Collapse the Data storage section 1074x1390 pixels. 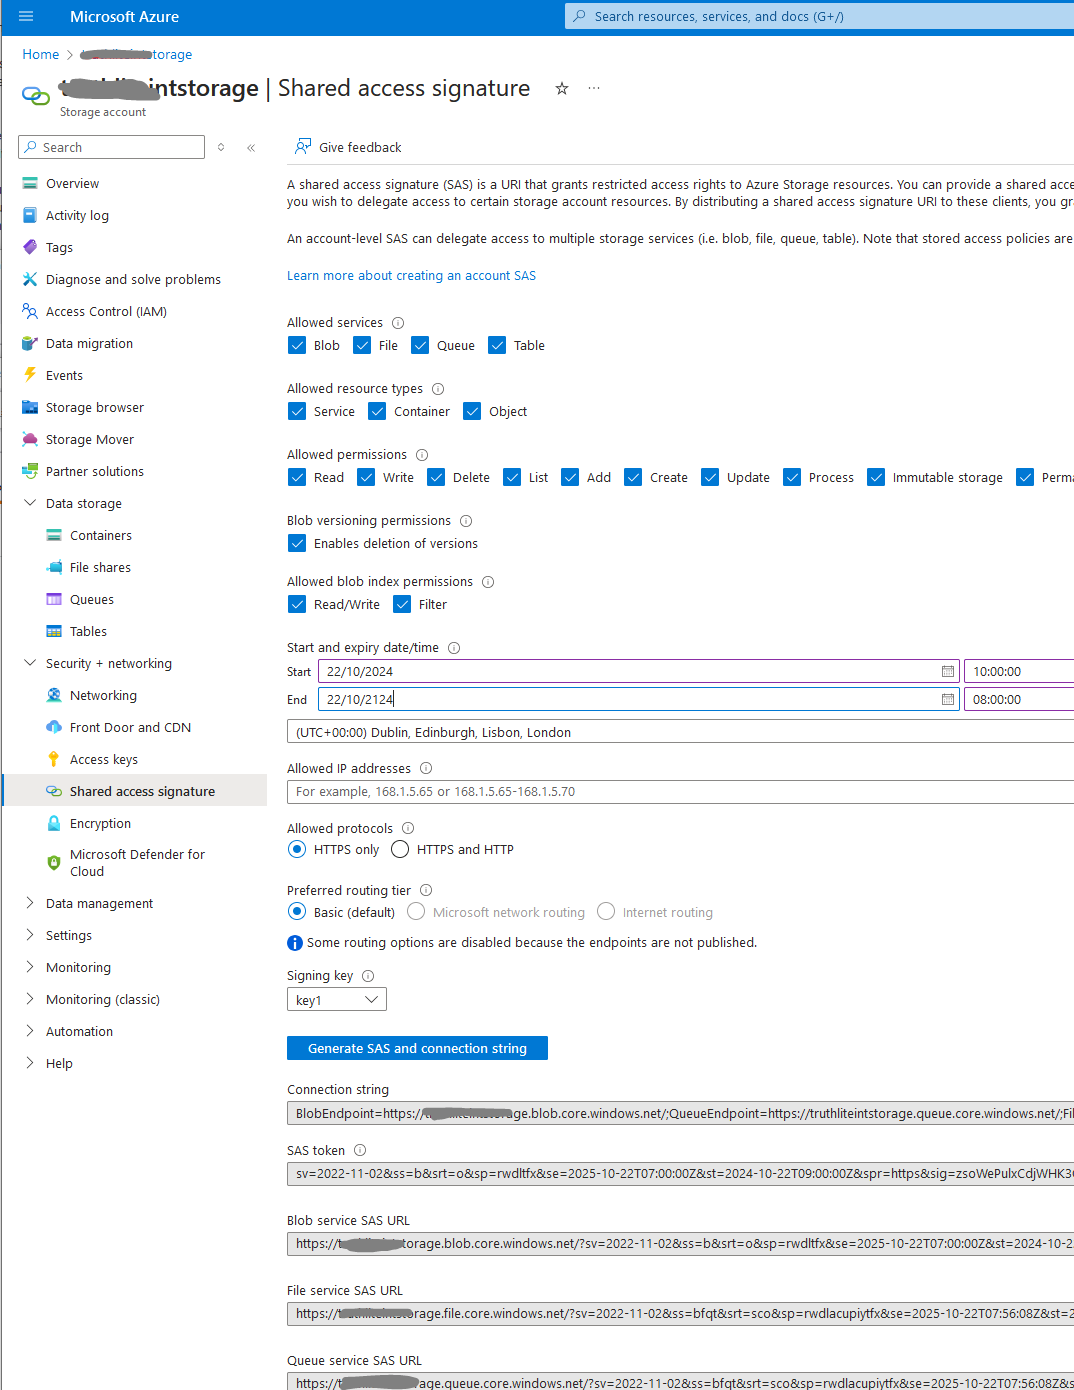[x=30, y=503]
